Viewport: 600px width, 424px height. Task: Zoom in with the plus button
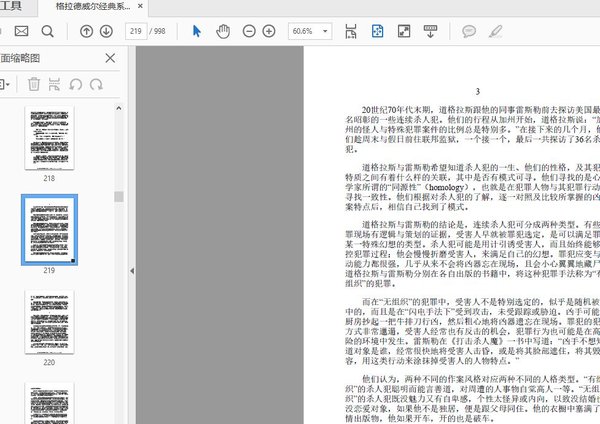pos(269,31)
